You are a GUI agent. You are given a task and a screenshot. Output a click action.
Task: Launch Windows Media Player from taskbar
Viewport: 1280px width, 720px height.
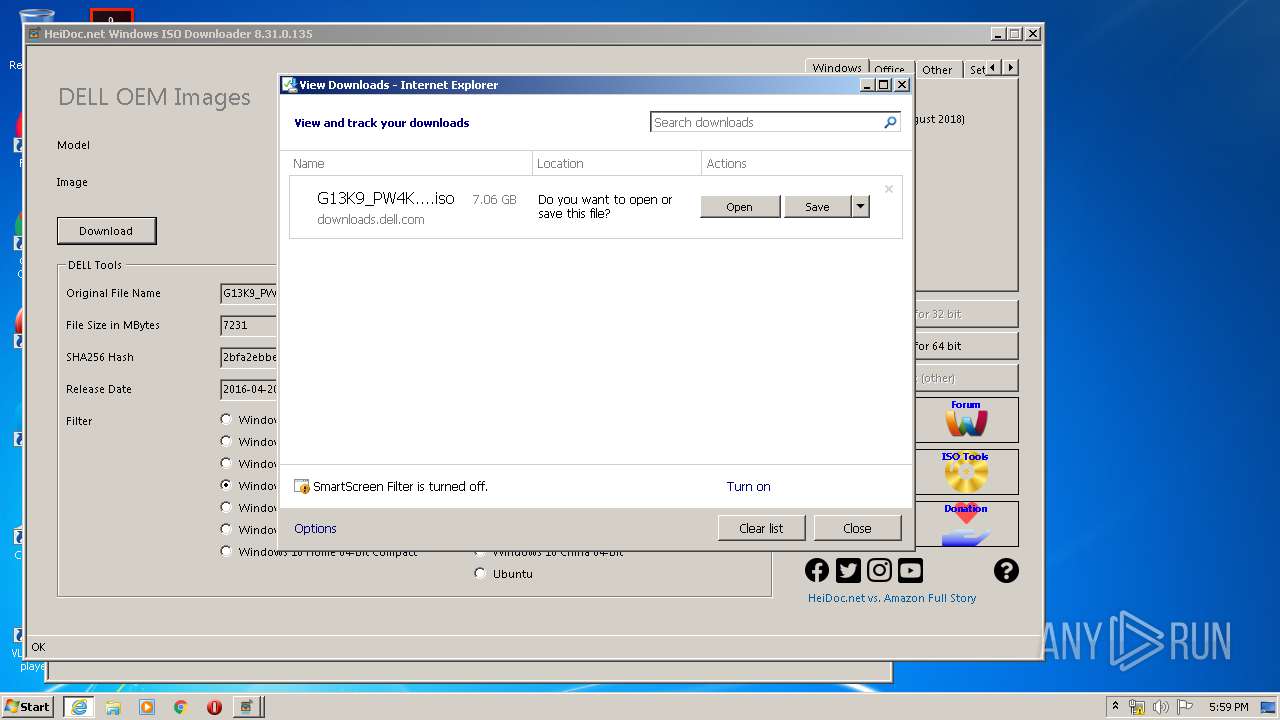(x=147, y=707)
